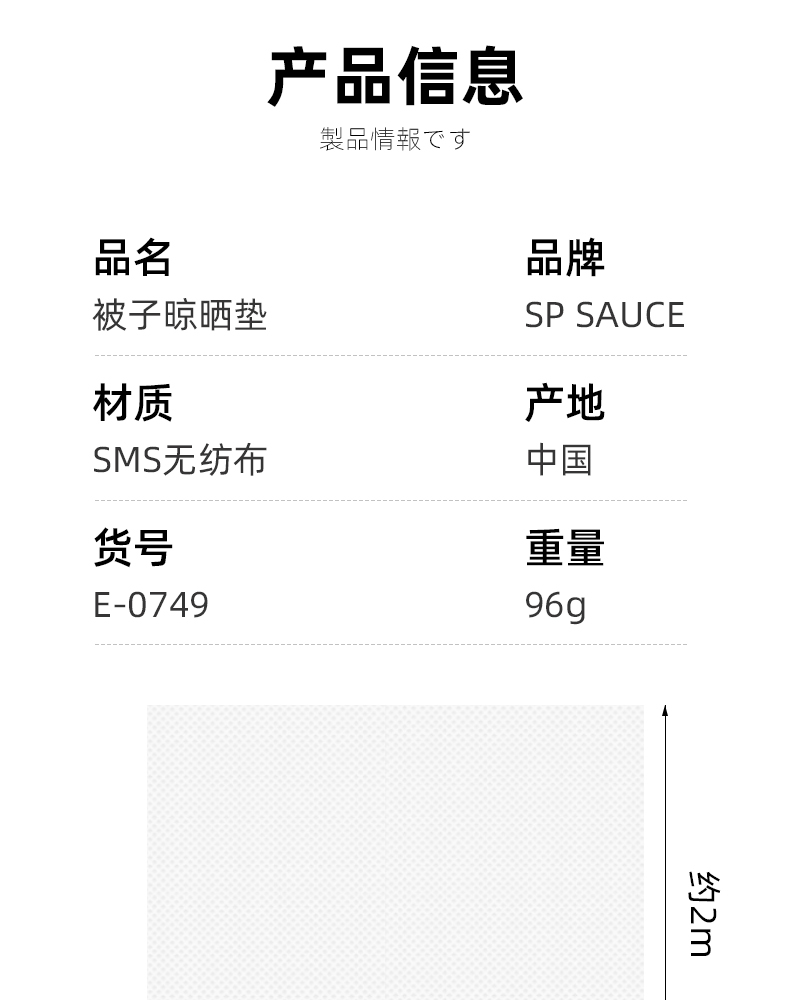Click the 约2m length label

[703, 914]
